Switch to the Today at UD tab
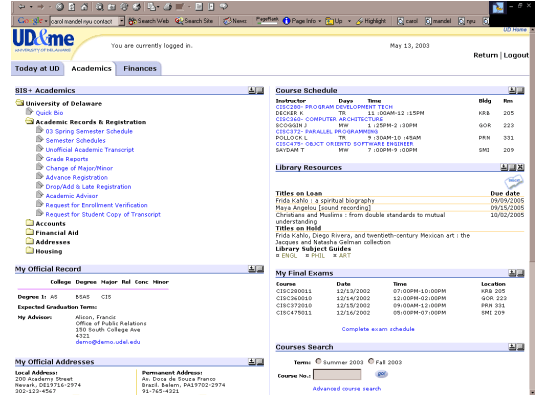546x396 pixels. click(37, 69)
